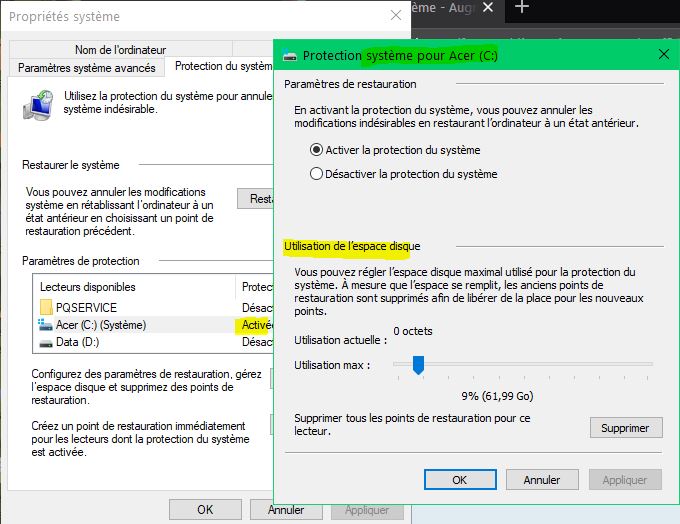The height and width of the screenshot is (524, 680).
Task: Click Data (D:) drive icon
Action: pos(46,344)
